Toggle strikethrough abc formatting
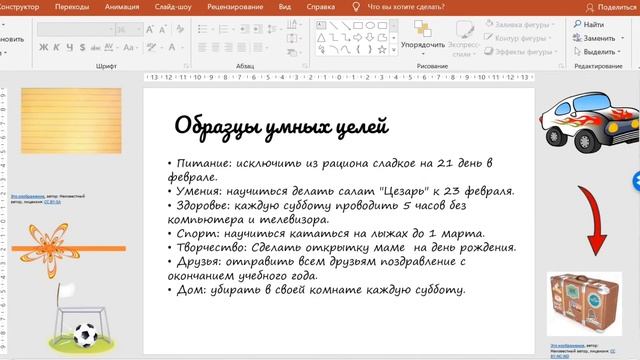640x360 pixels. pyautogui.click(x=96, y=47)
